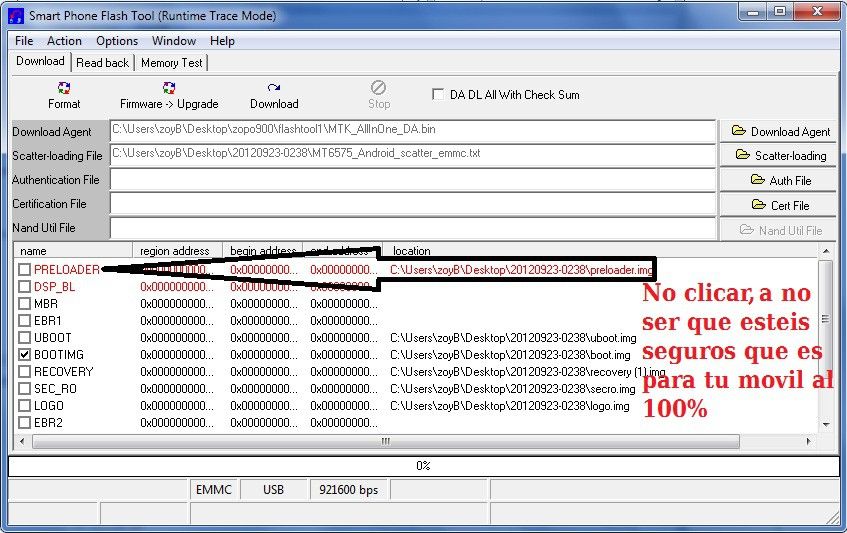Click the Download Agent path field
The height and width of the screenshot is (533, 847).
413,131
